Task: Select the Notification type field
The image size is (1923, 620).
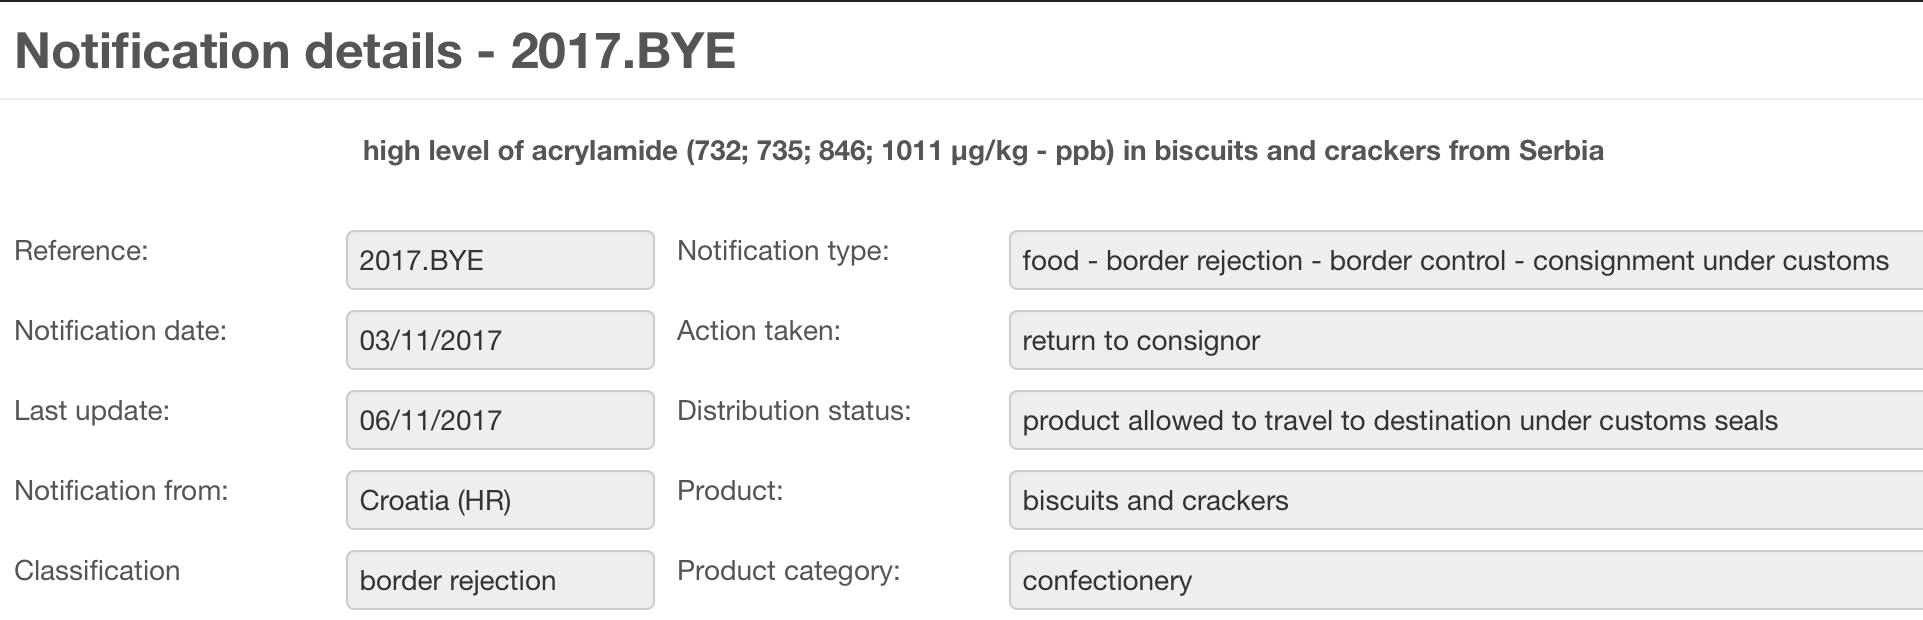Action: (x=1465, y=260)
